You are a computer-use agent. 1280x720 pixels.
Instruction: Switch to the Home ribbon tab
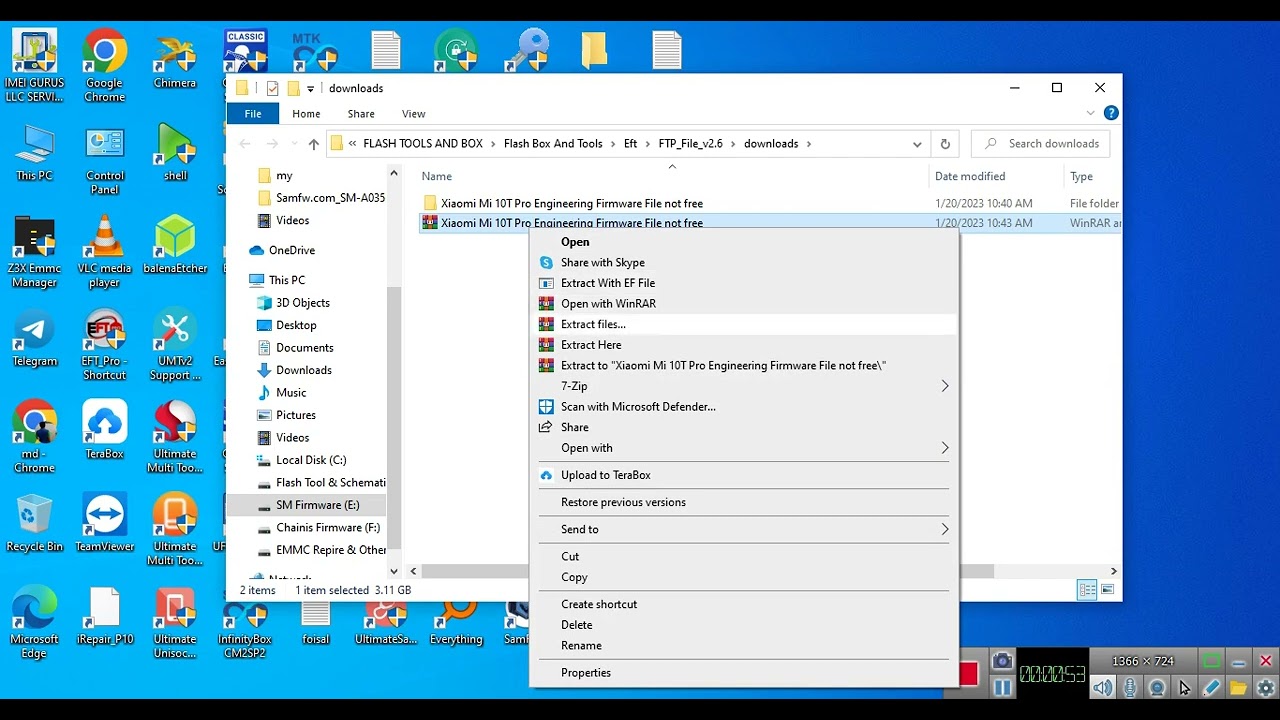click(306, 114)
